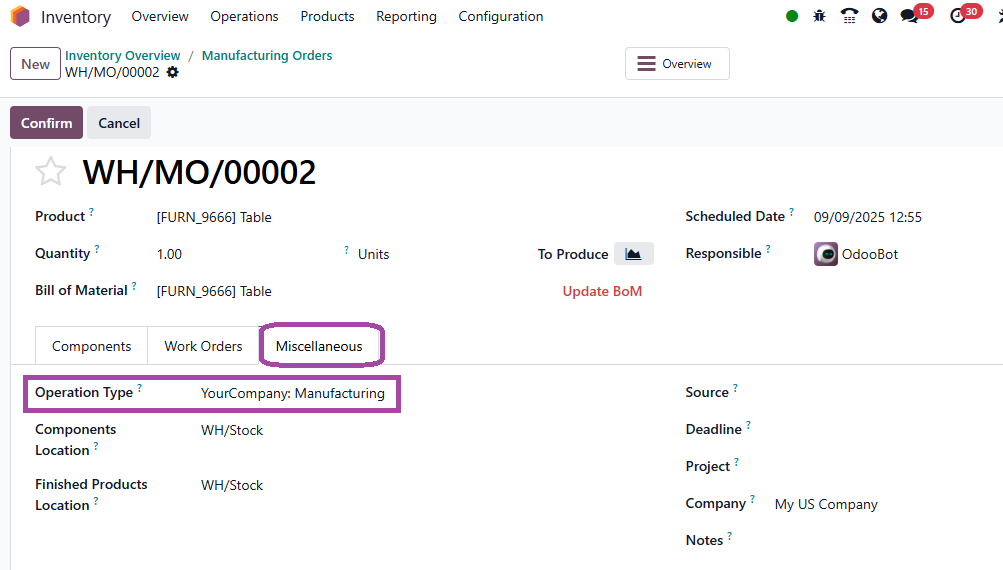1003x570 pixels.
Task: Expand the Operation Type selection field
Action: click(293, 393)
